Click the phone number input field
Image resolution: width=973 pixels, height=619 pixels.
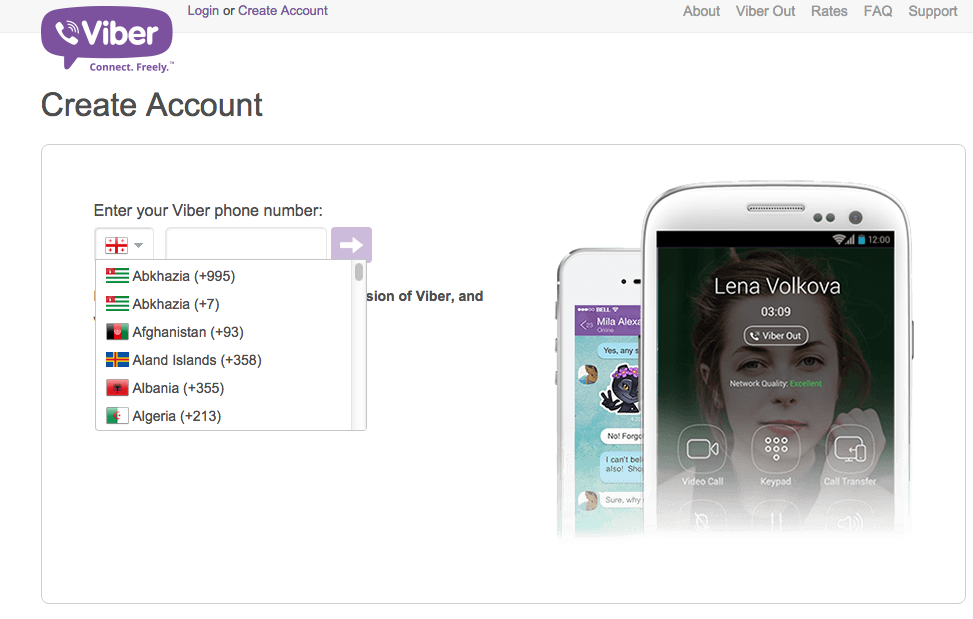point(246,244)
